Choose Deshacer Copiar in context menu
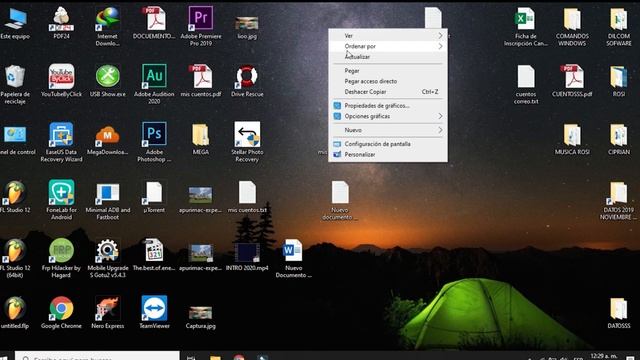 [x=388, y=92]
